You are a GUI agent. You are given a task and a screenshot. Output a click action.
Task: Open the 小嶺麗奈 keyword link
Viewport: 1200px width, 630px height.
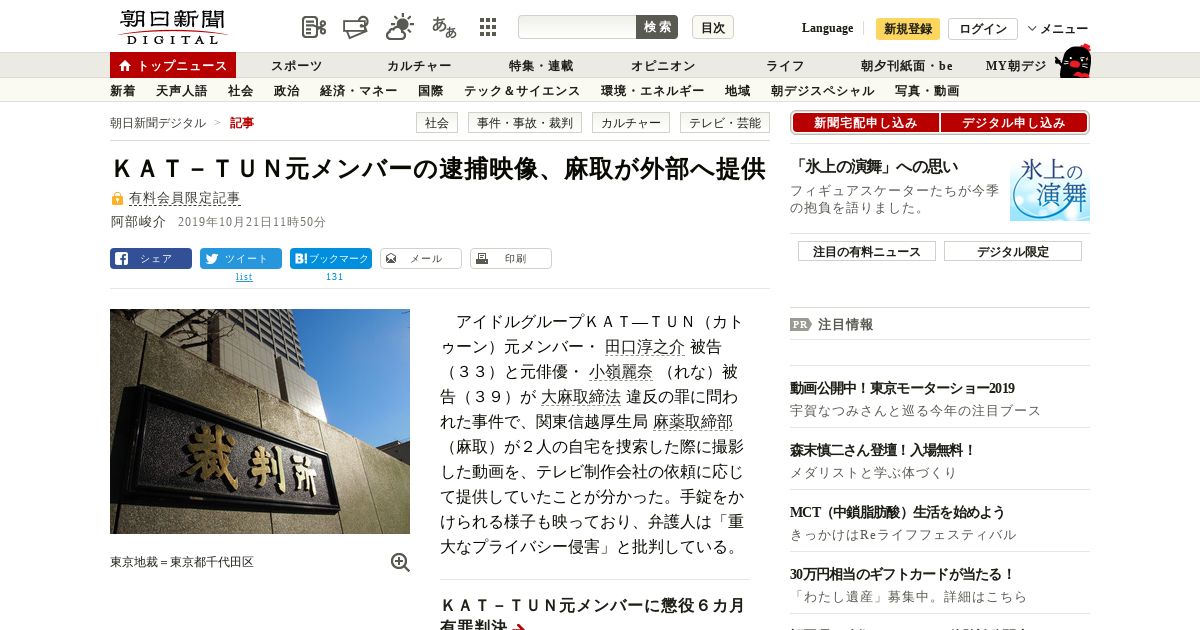[x=621, y=372]
